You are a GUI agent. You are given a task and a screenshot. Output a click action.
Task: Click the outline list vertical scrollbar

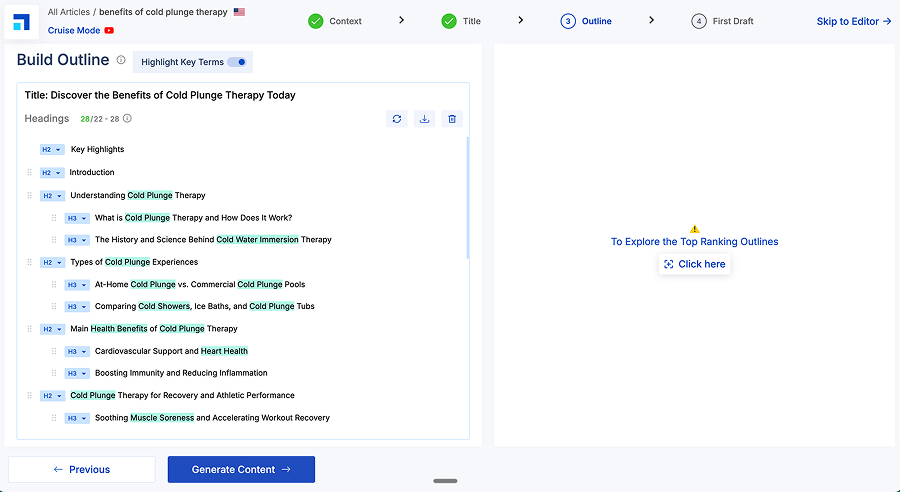468,197
